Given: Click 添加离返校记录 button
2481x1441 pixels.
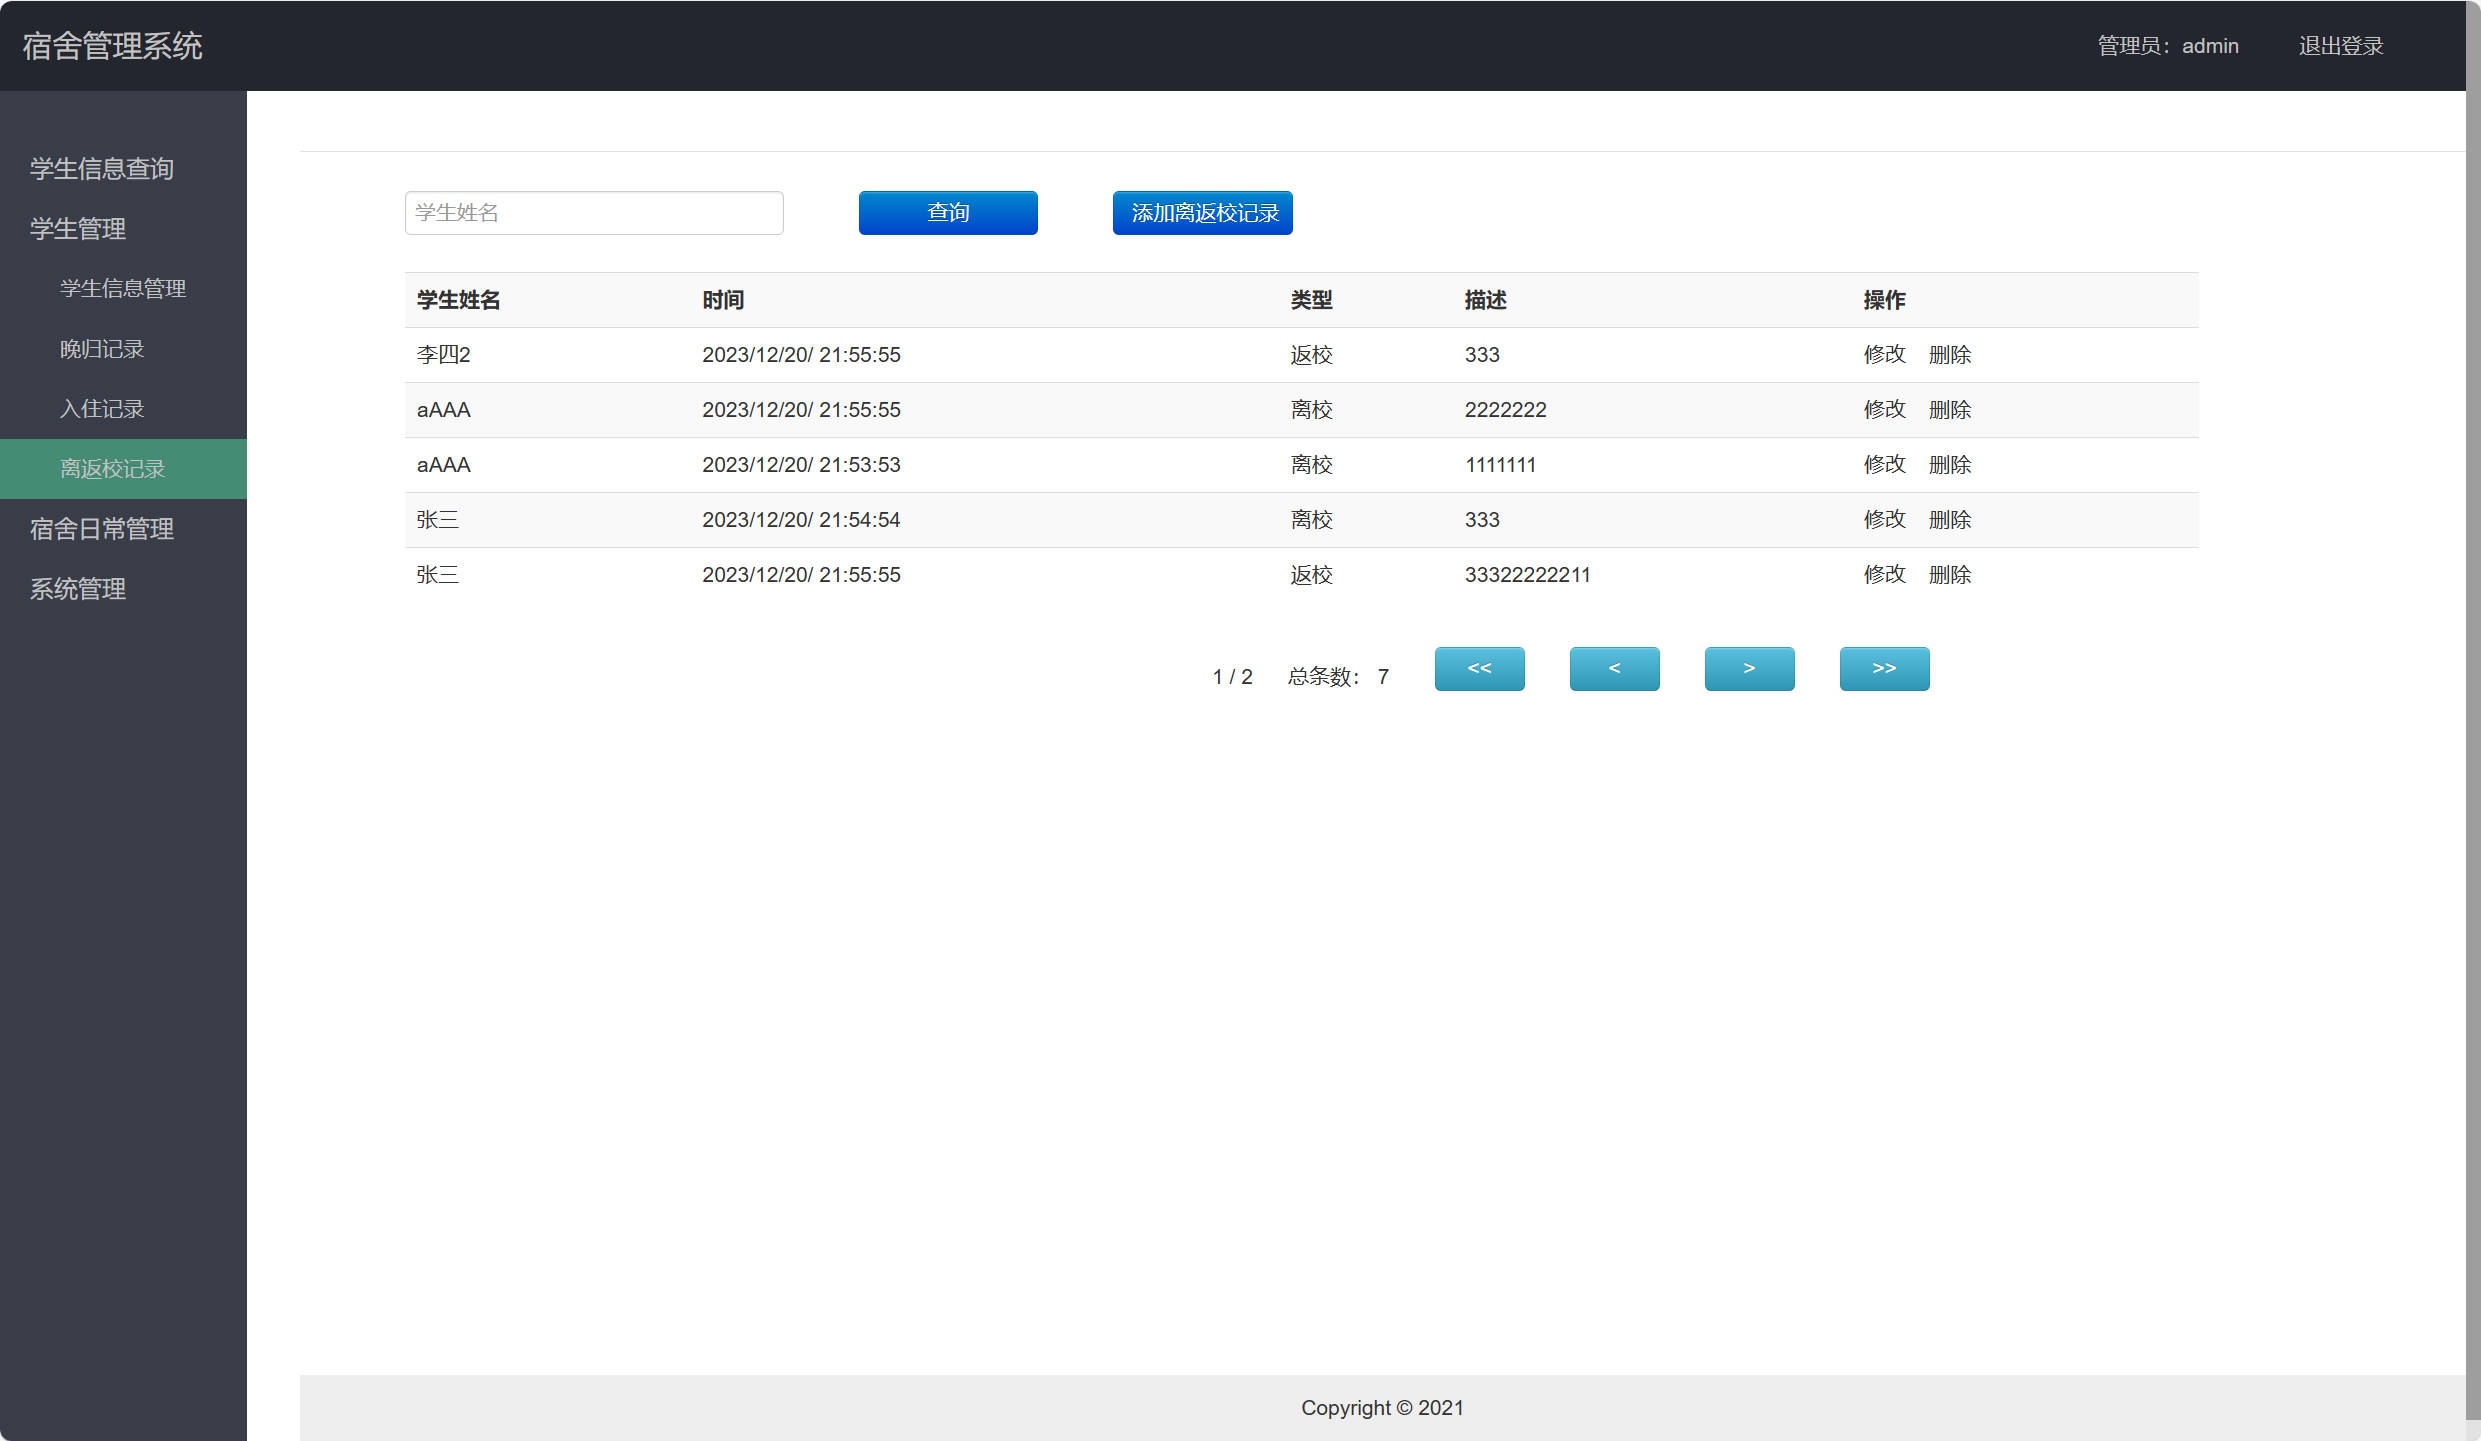Looking at the screenshot, I should pyautogui.click(x=1202, y=213).
